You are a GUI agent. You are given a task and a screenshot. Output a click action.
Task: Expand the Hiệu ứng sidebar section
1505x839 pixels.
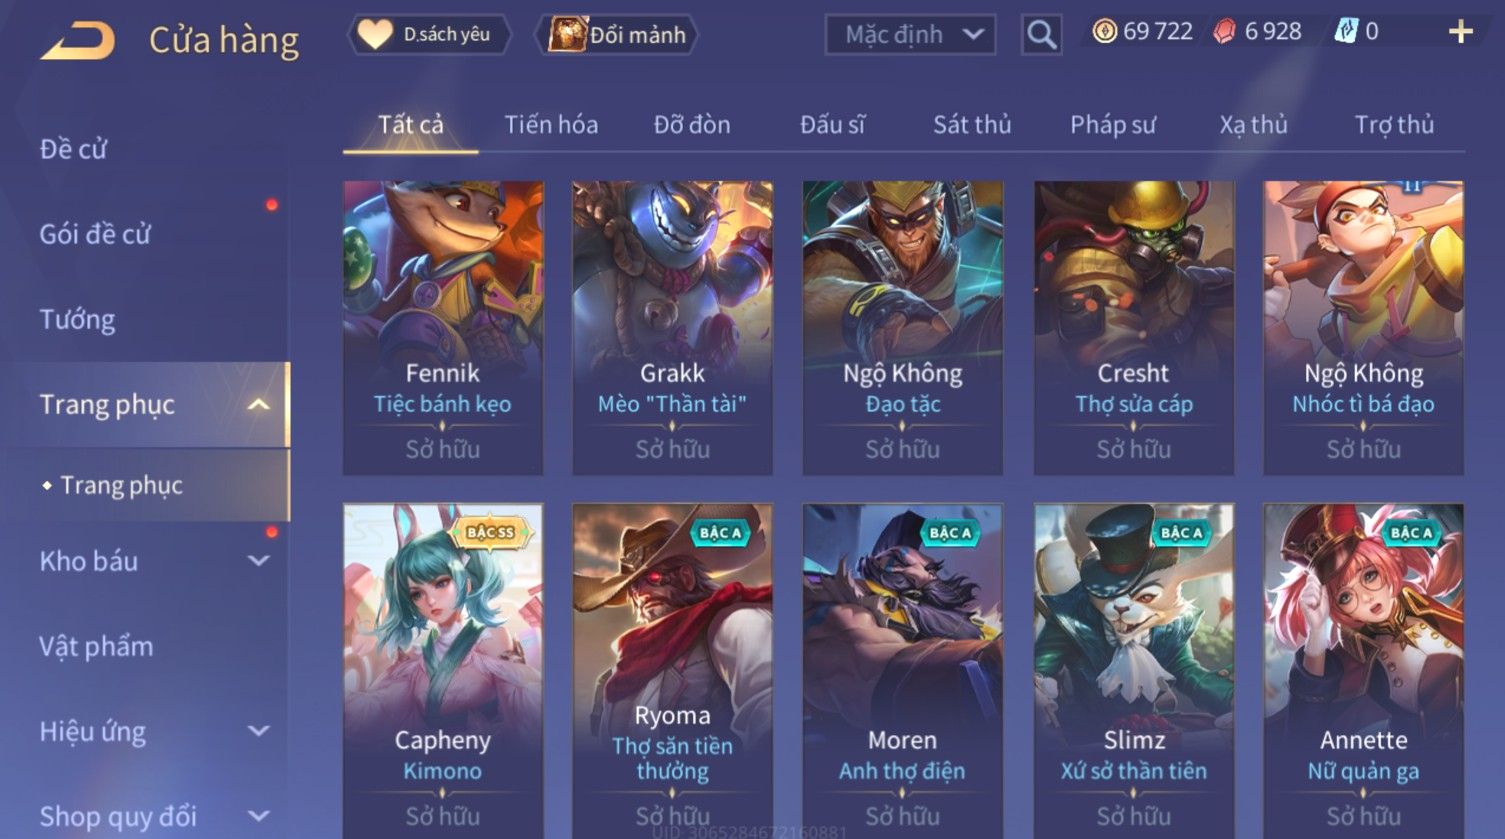258,731
